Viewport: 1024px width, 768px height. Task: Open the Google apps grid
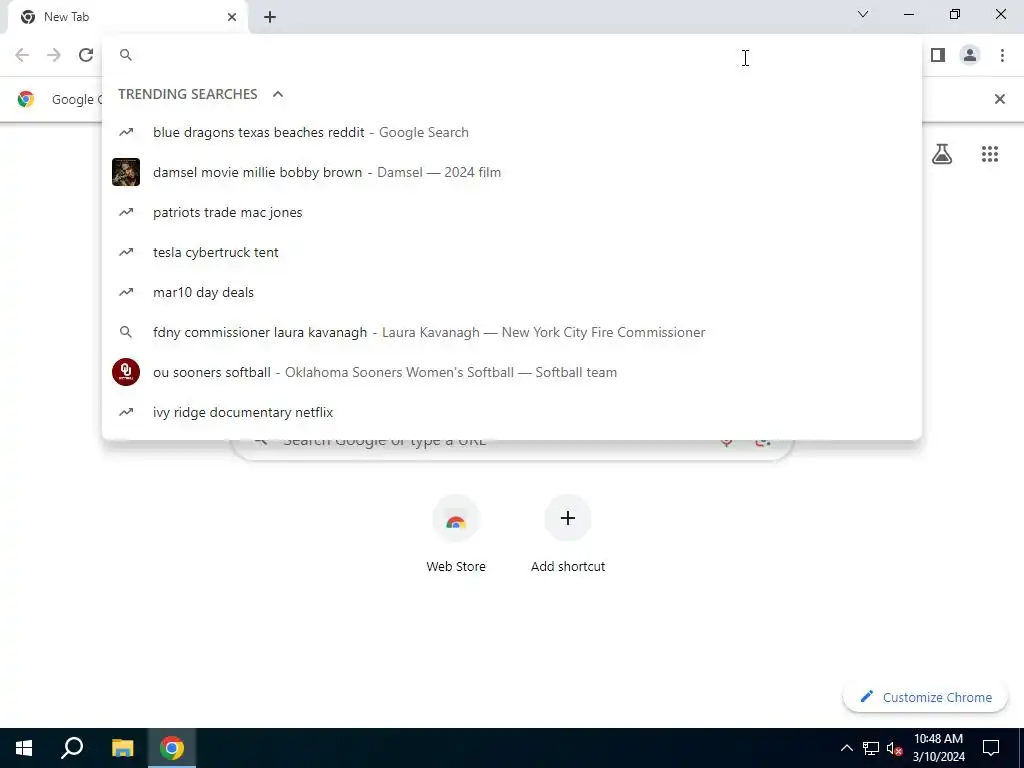point(989,154)
